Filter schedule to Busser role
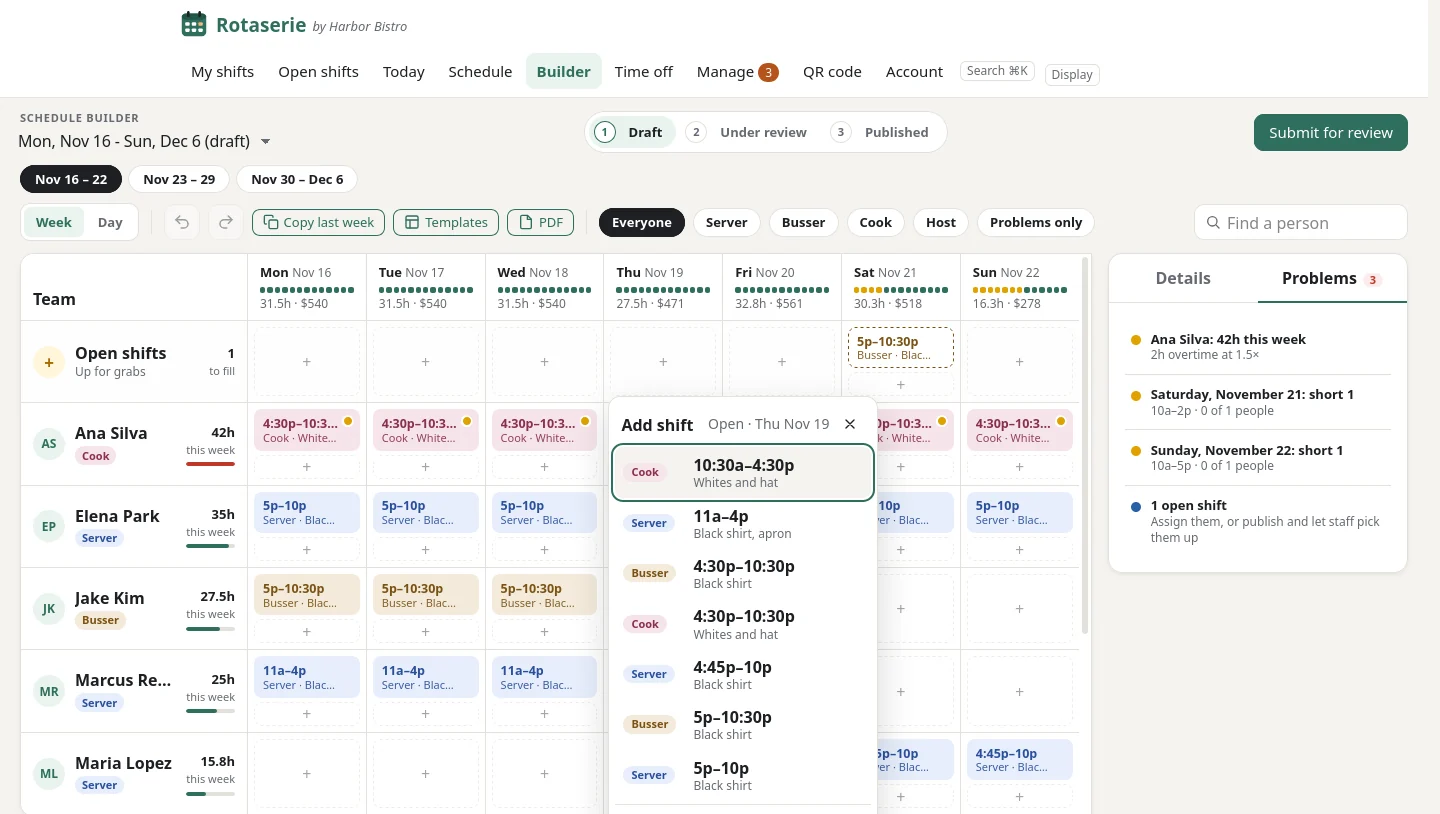This screenshot has height=814, width=1440. click(804, 222)
